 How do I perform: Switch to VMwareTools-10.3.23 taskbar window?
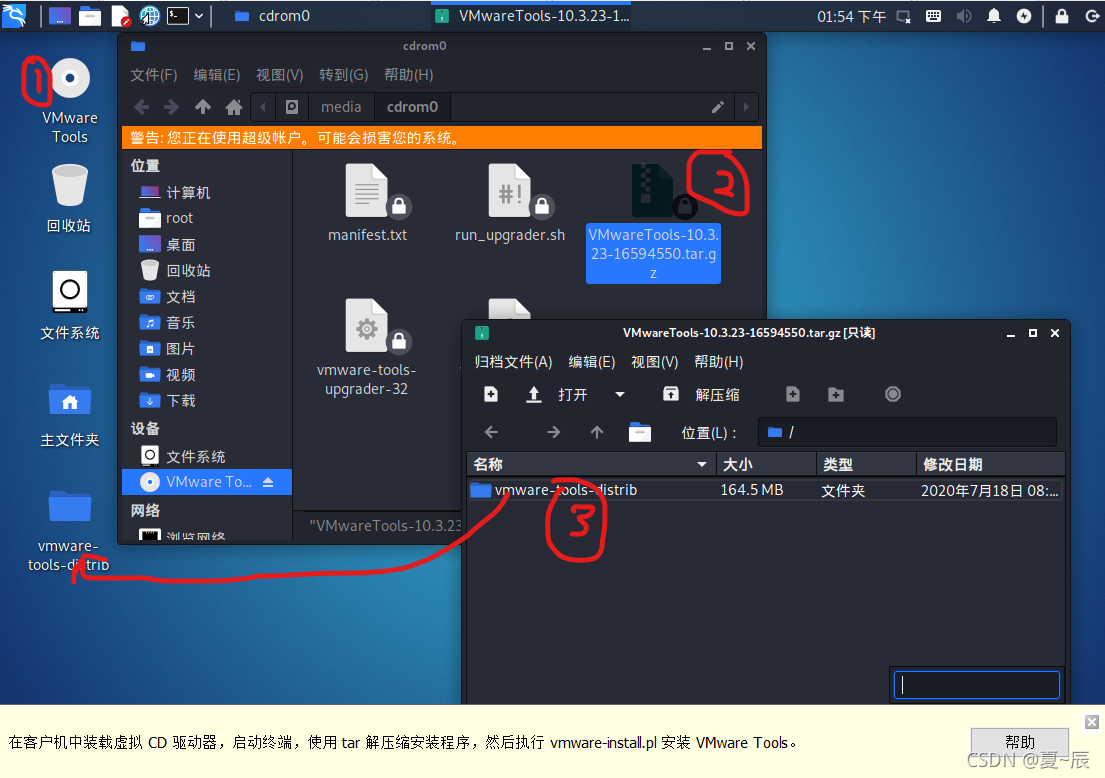coord(532,16)
